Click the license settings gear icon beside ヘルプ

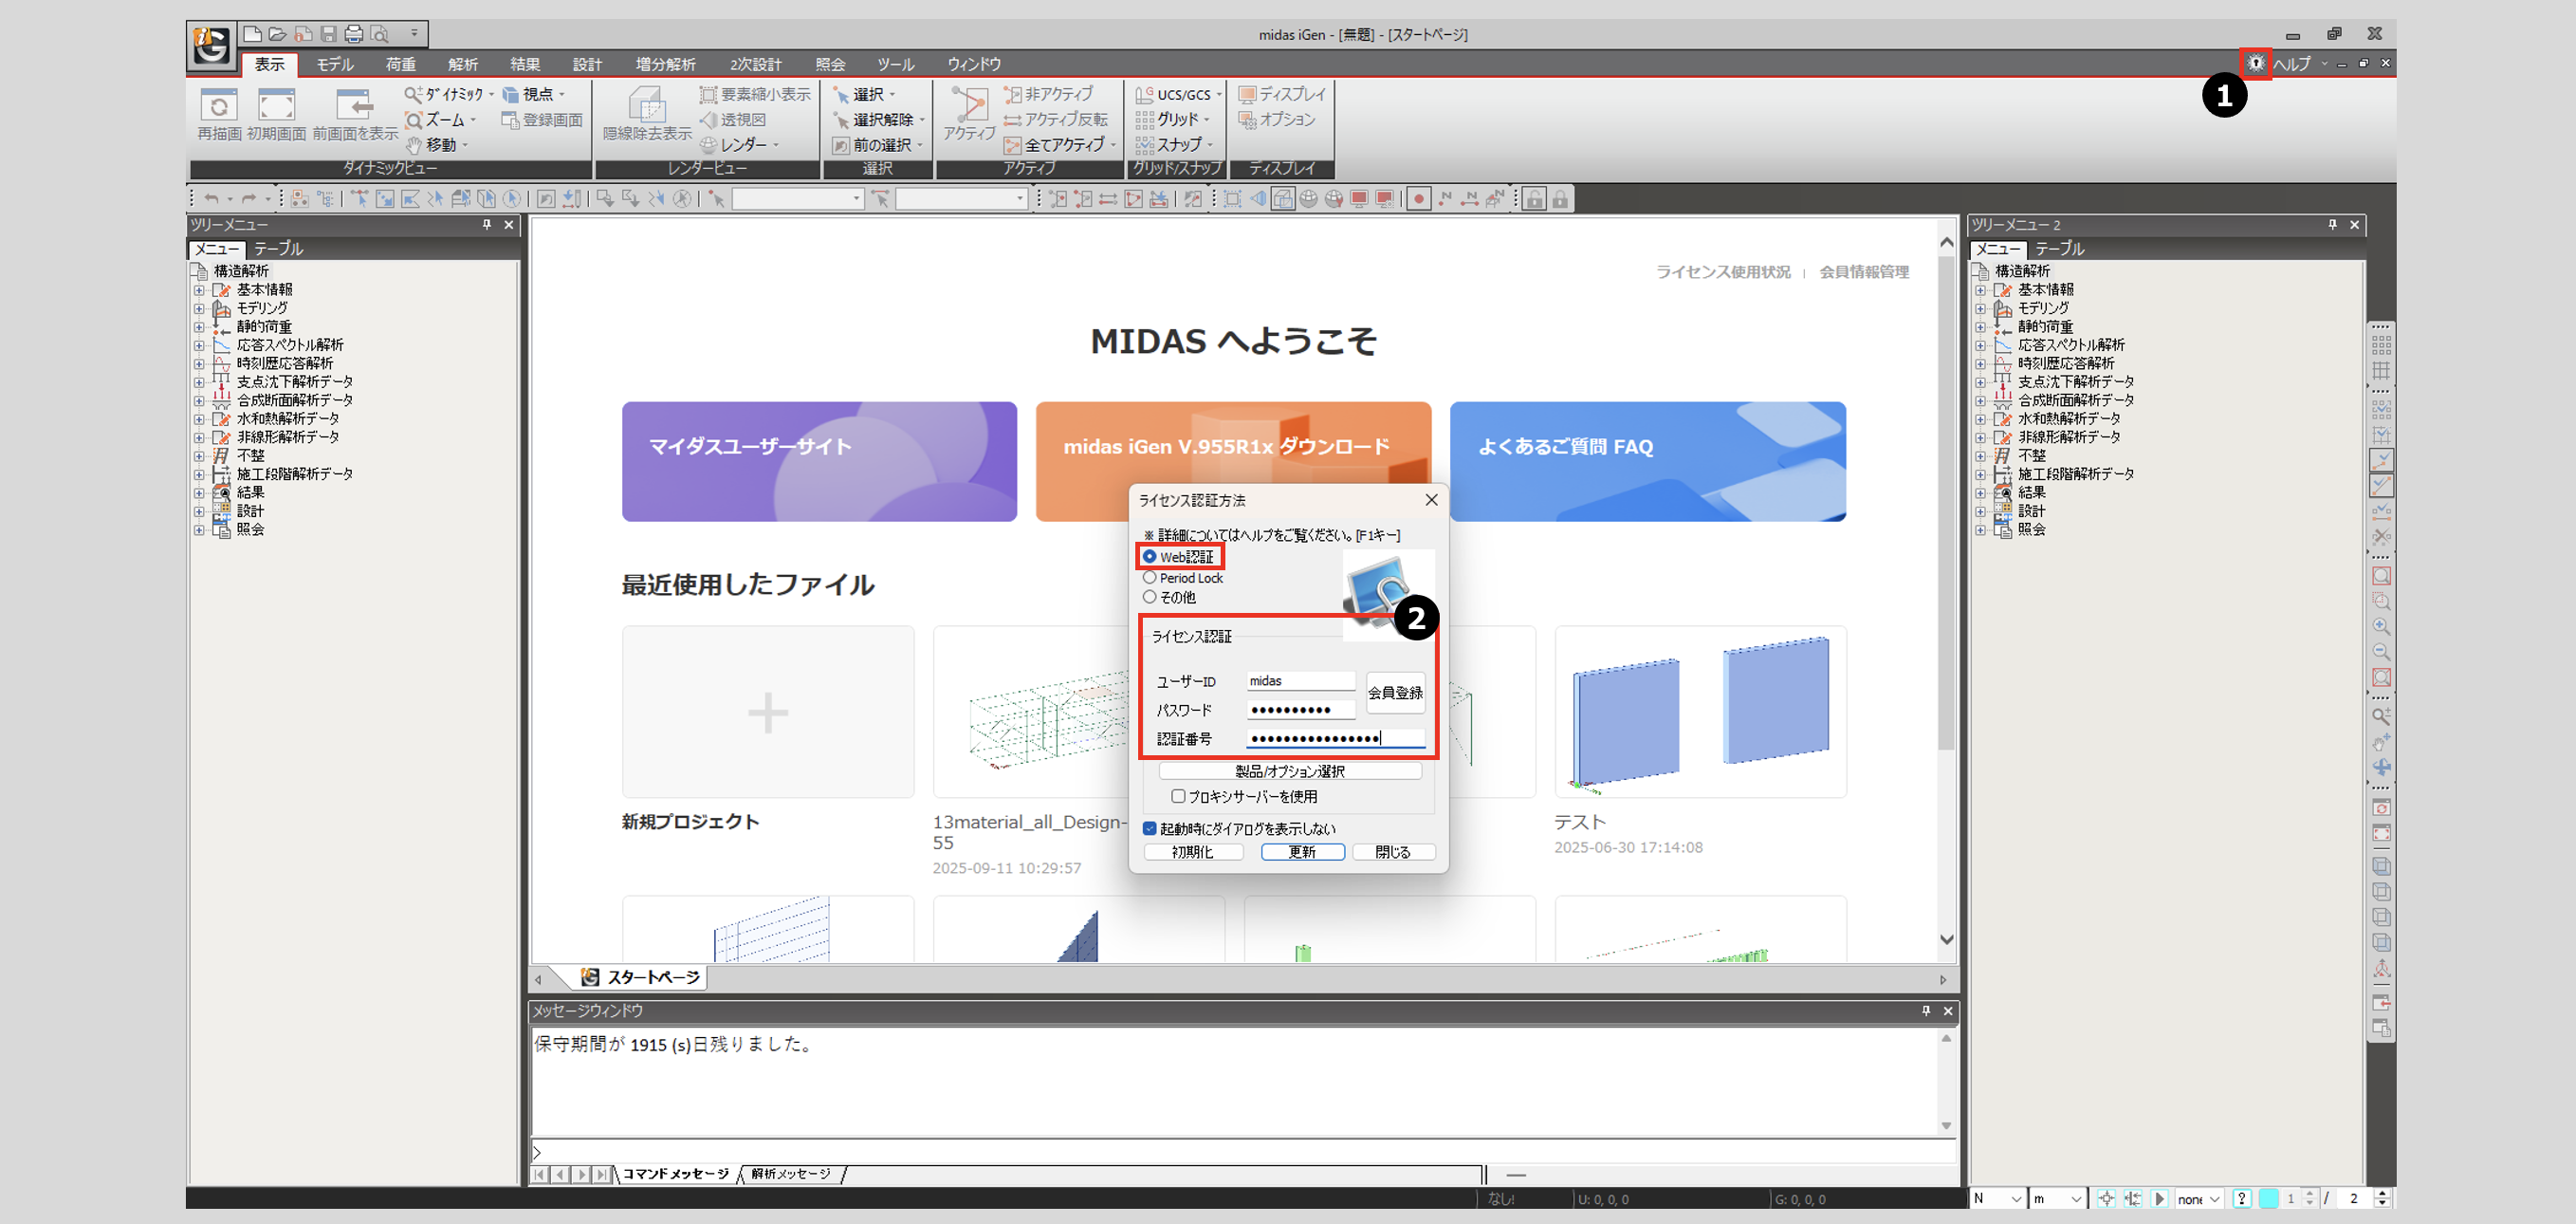(x=2256, y=63)
